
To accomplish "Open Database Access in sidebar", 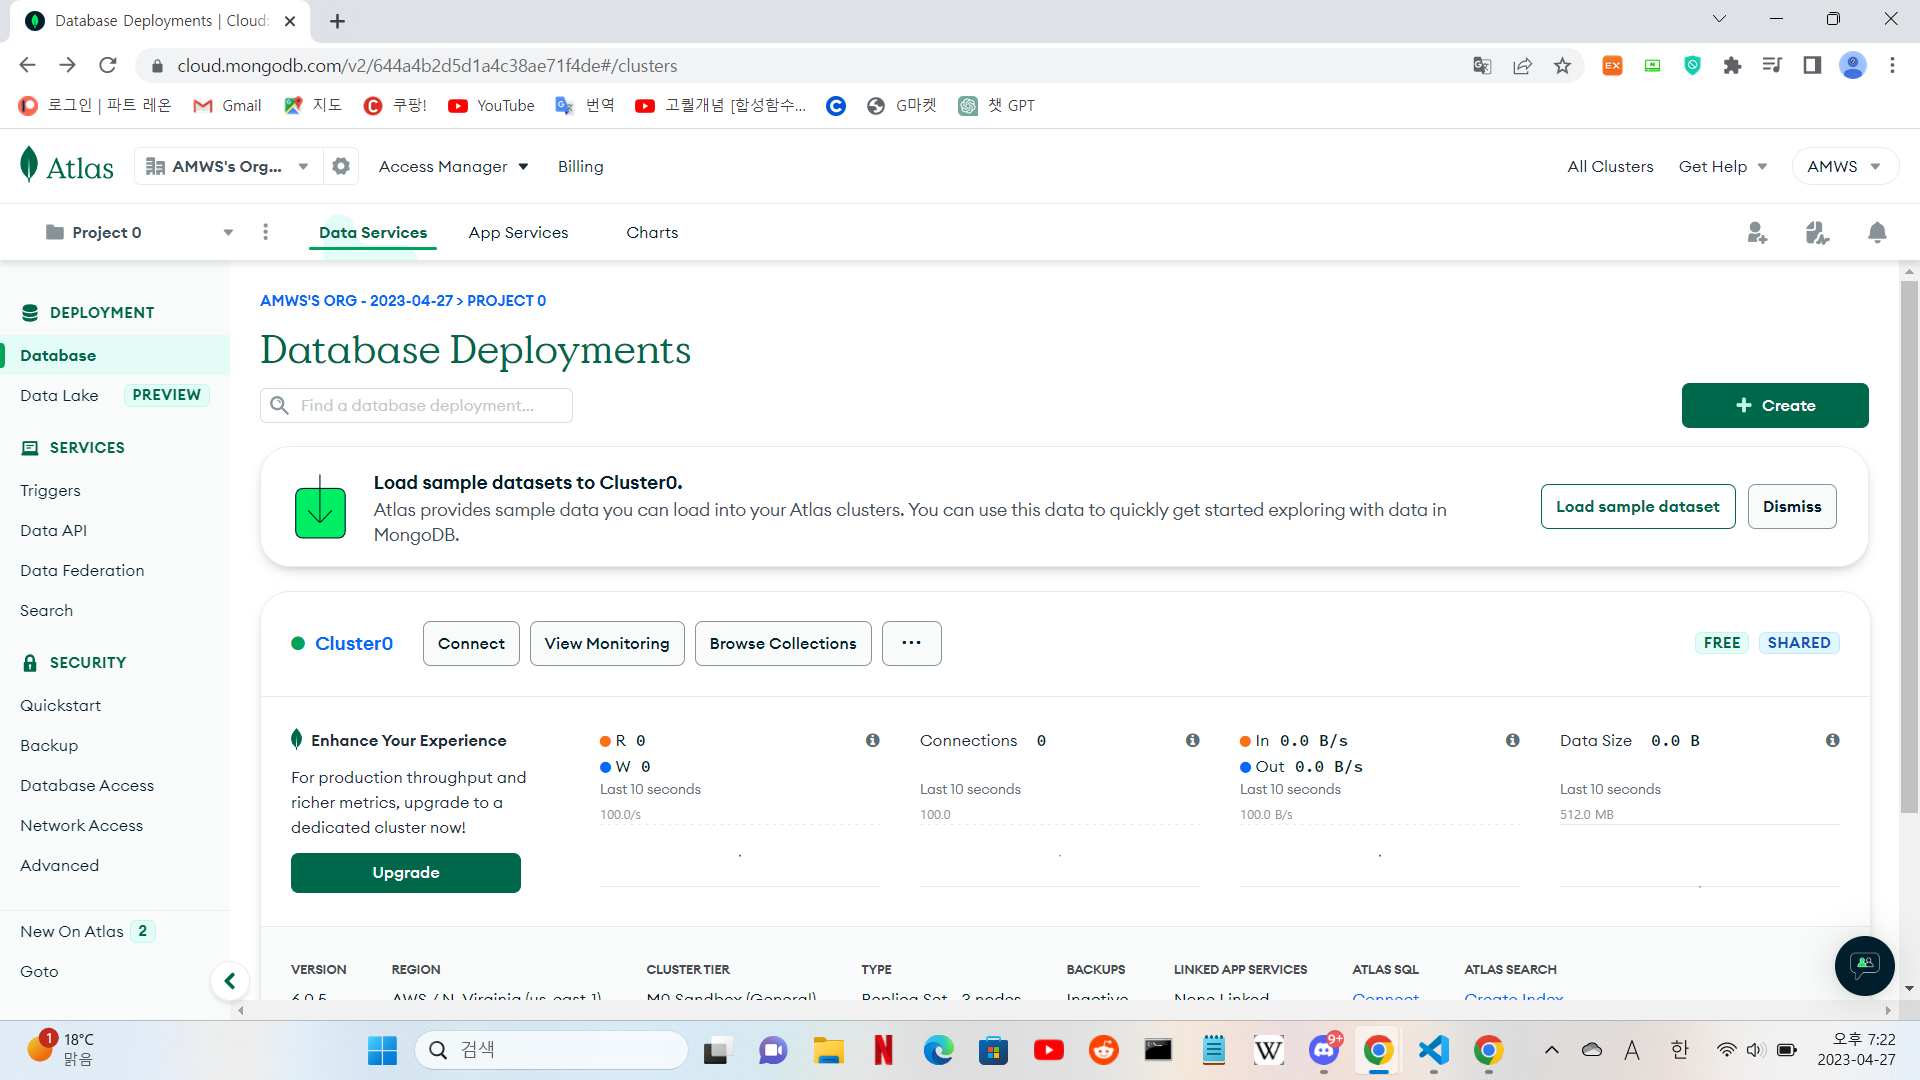I will [87, 786].
